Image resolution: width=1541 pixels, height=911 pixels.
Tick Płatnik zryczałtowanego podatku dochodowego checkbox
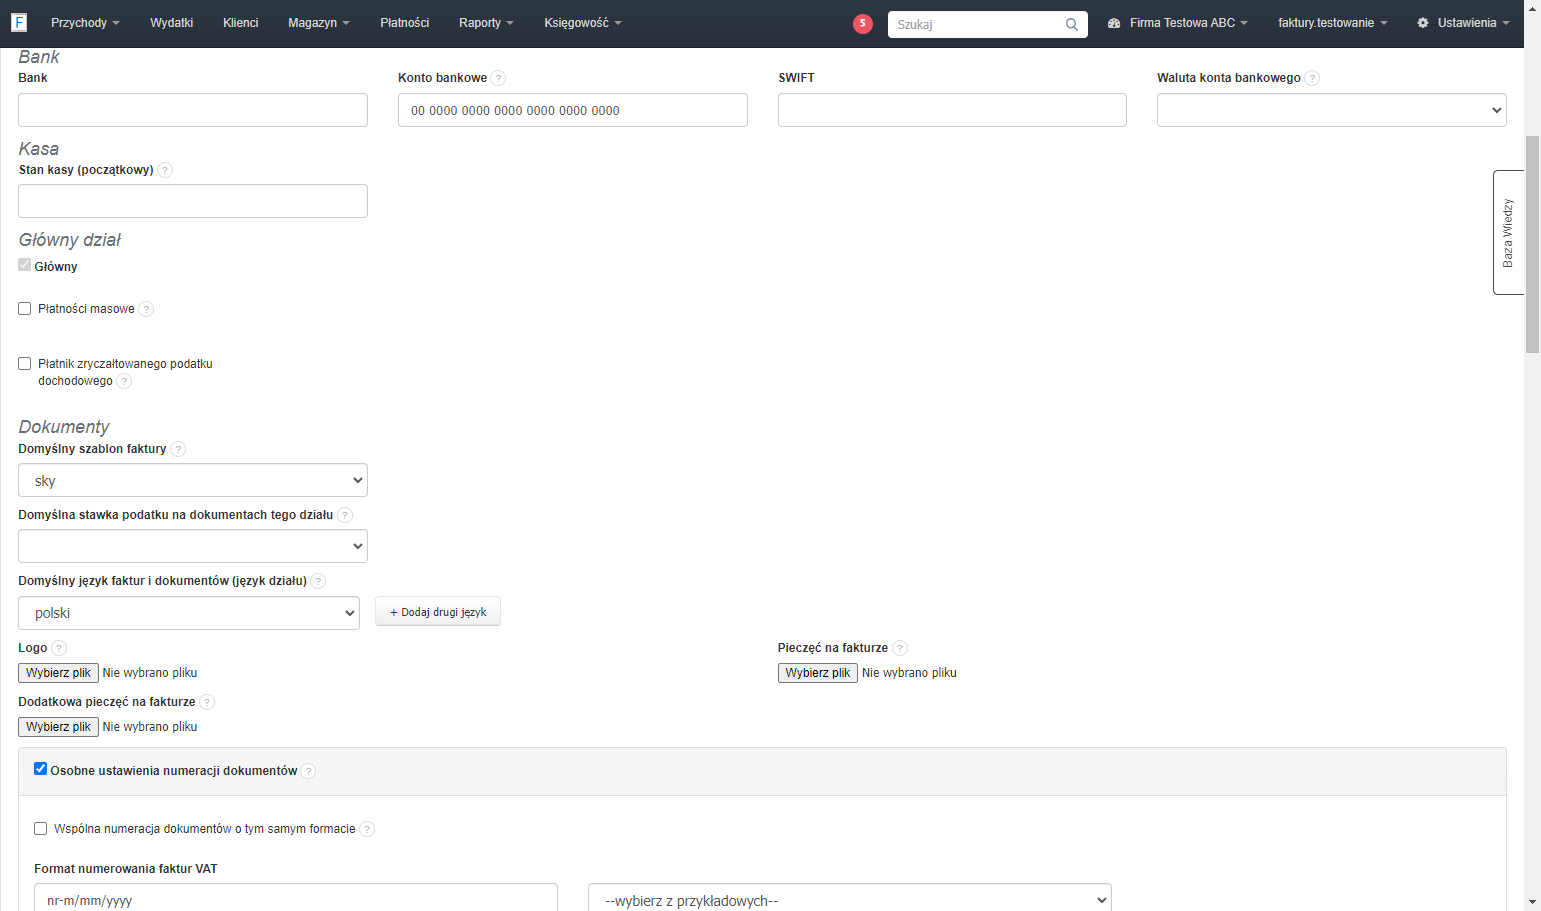pyautogui.click(x=25, y=364)
